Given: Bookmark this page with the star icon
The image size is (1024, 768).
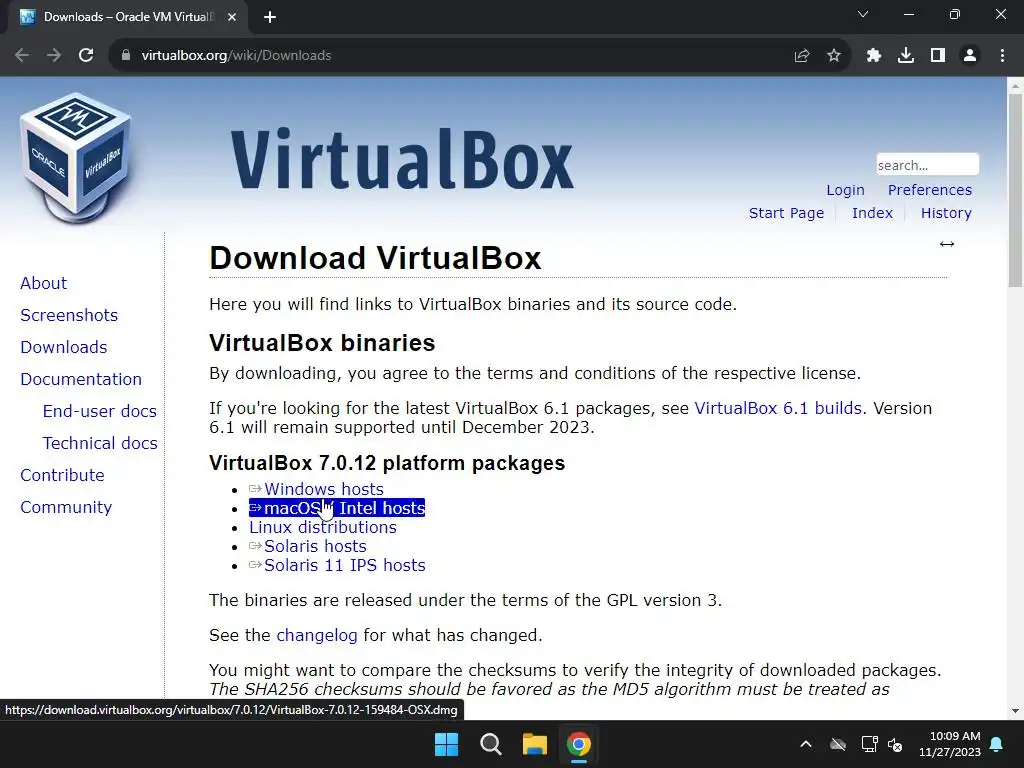Looking at the screenshot, I should click(834, 56).
